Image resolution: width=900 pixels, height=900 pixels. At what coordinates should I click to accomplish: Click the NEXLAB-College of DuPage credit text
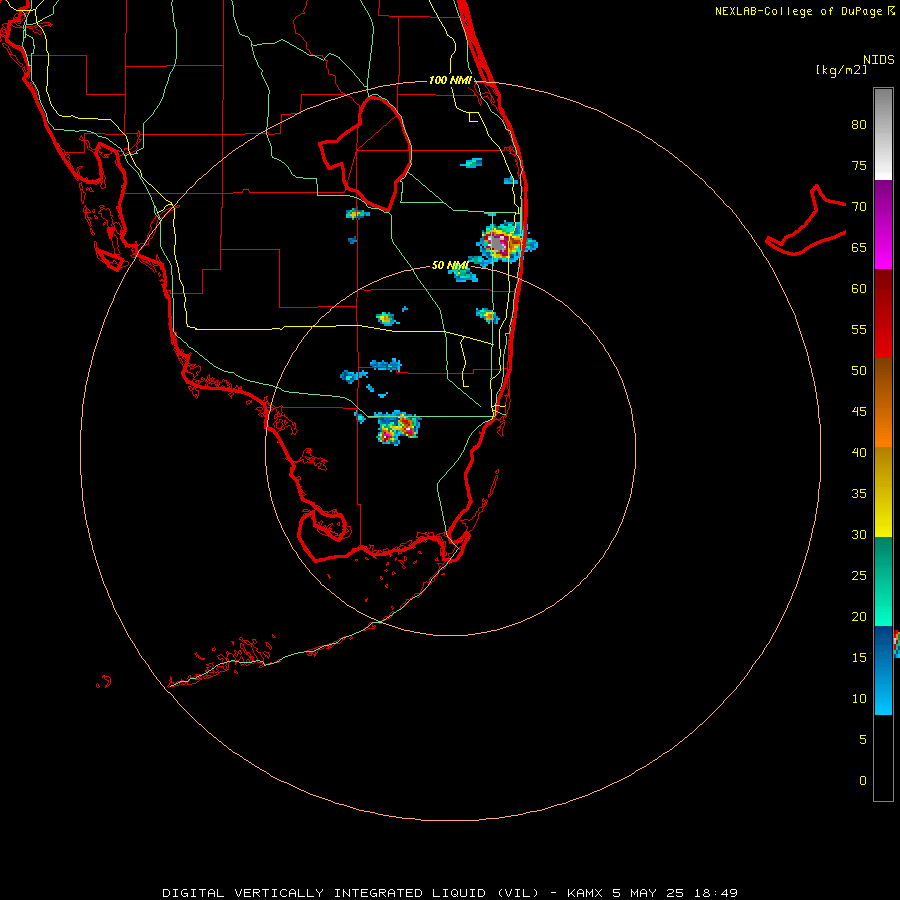(x=805, y=11)
